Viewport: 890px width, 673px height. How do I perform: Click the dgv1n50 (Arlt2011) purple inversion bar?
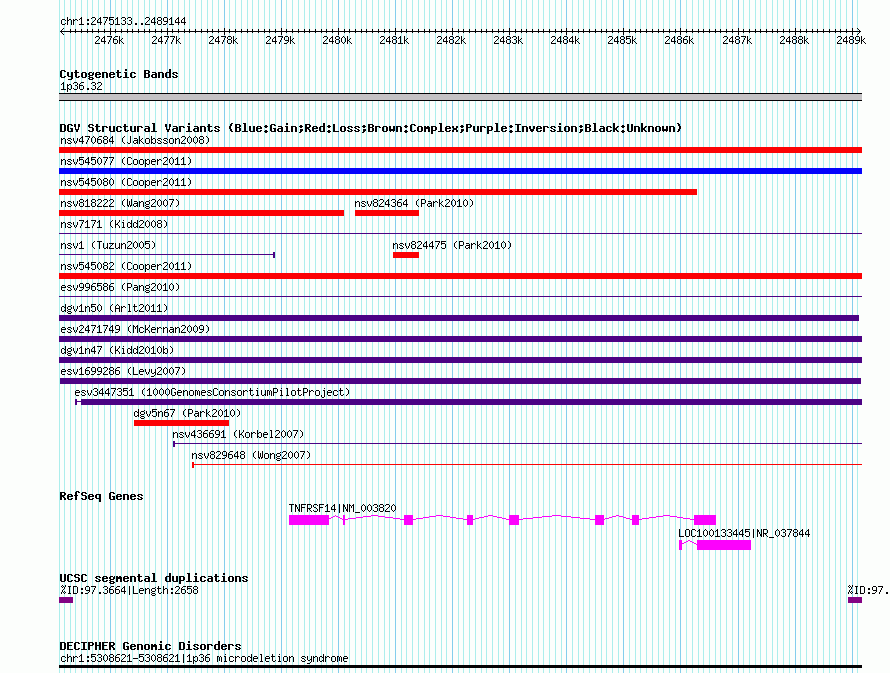pyautogui.click(x=459, y=318)
